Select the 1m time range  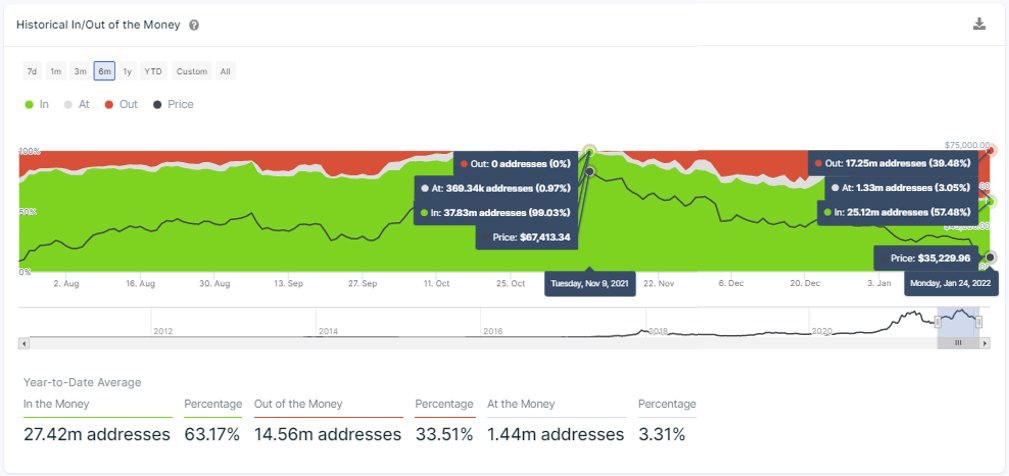(x=56, y=71)
